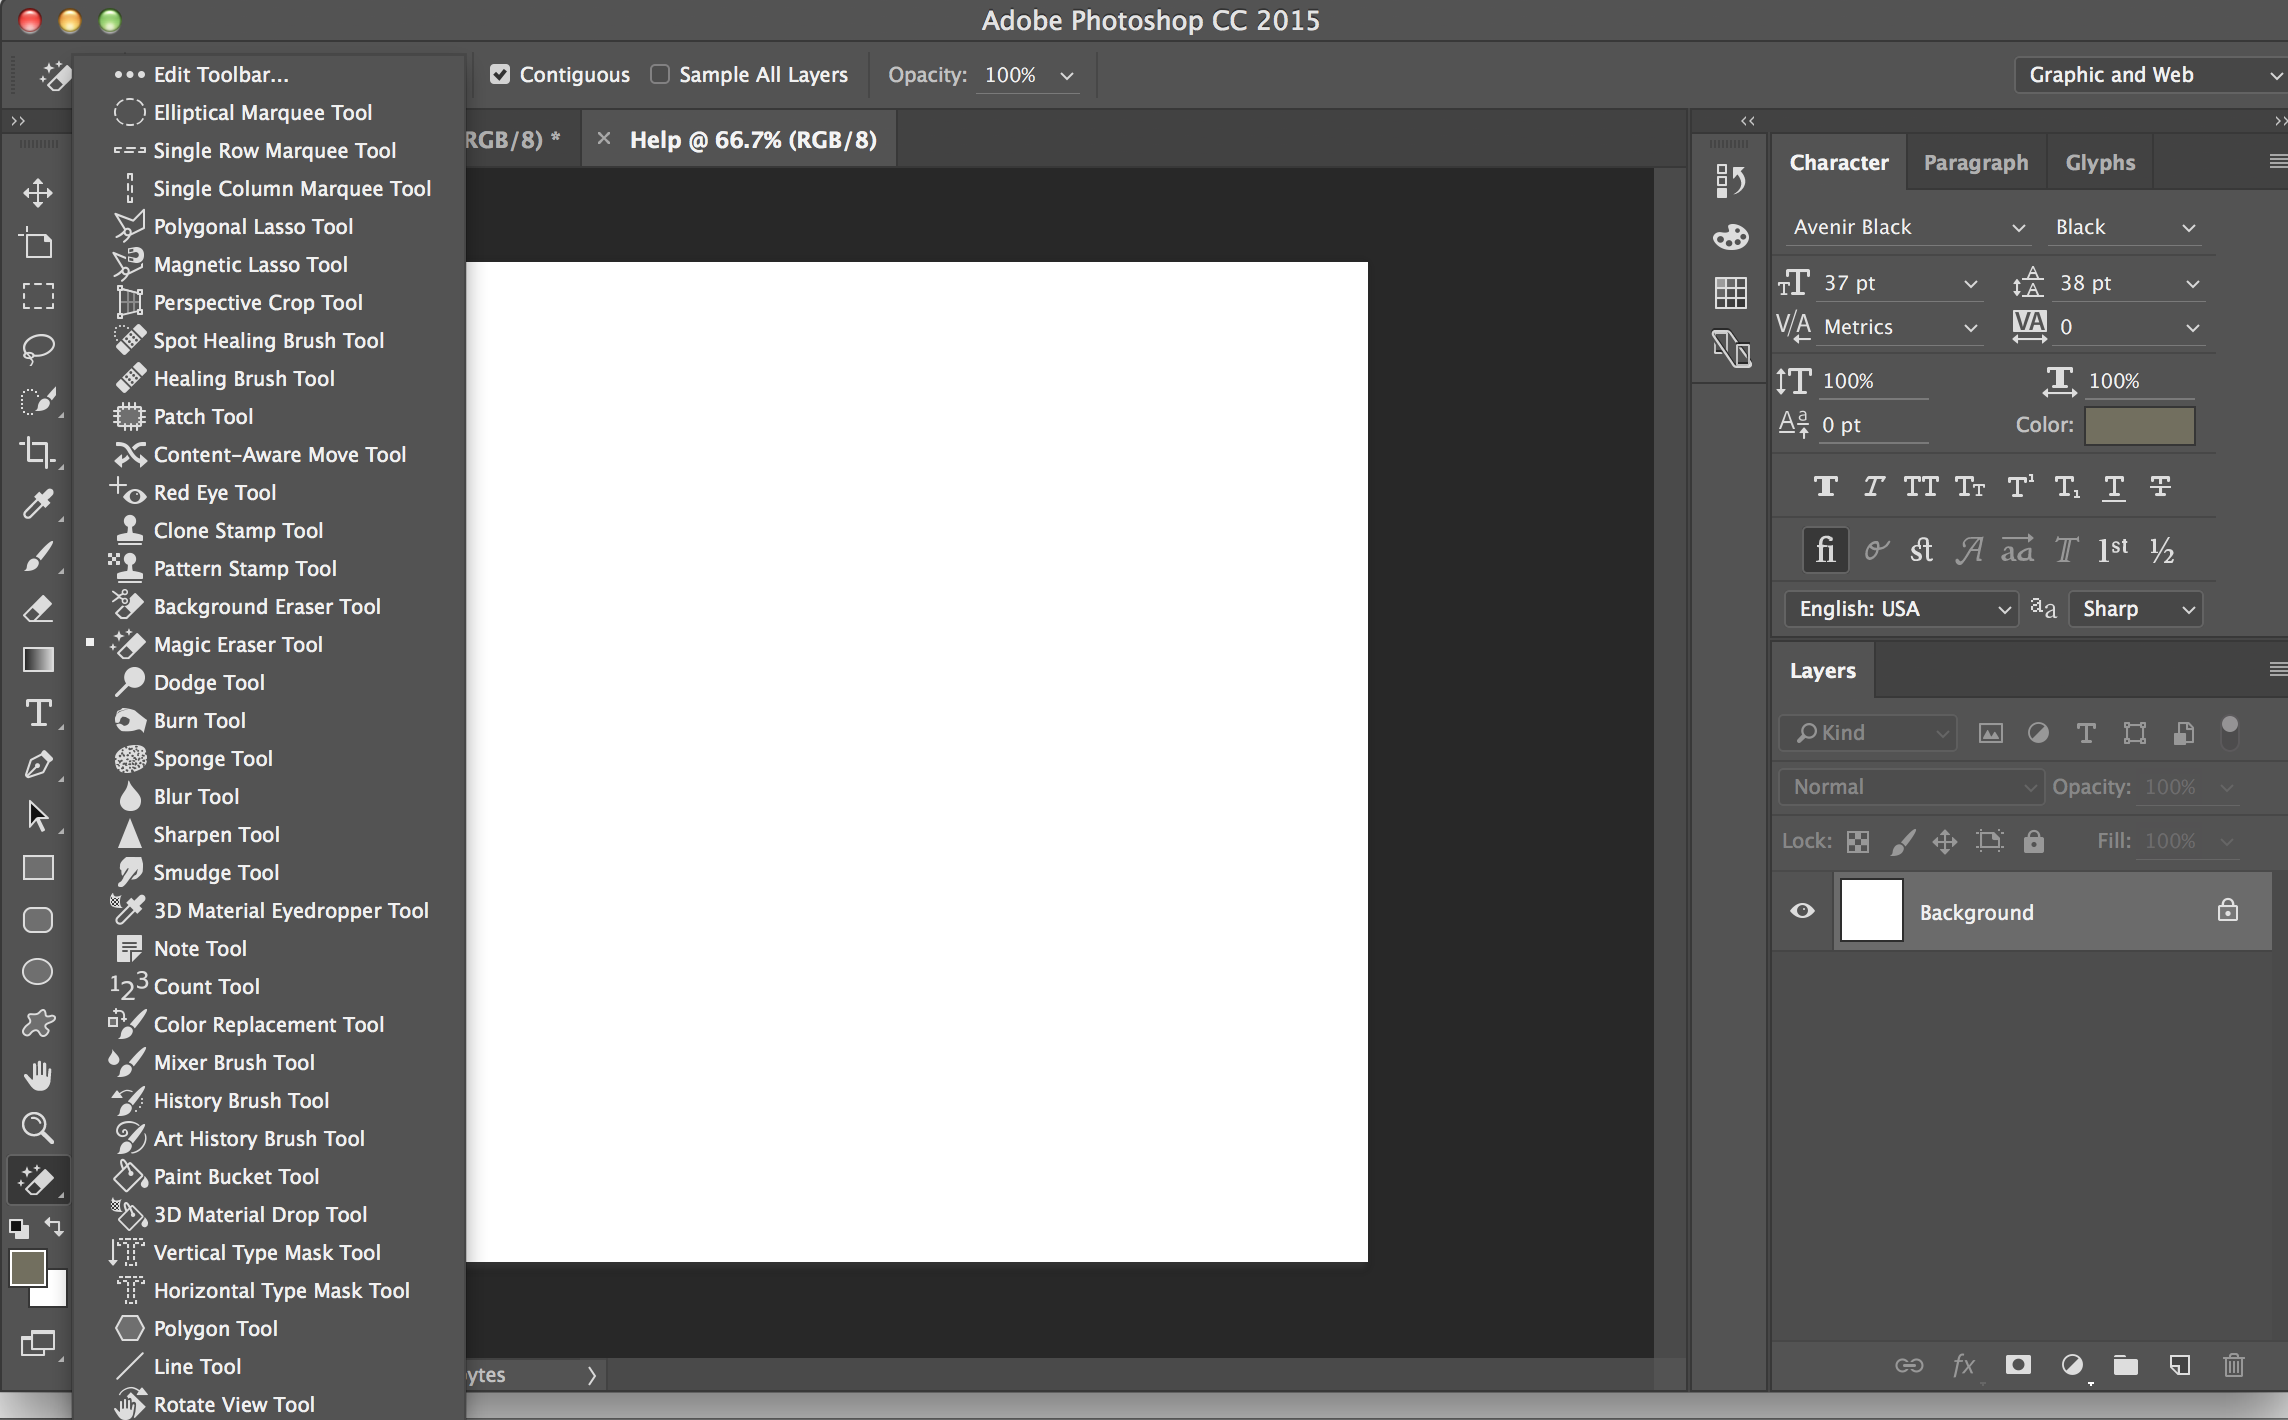Image resolution: width=2288 pixels, height=1420 pixels.
Task: Select the Spot Healing Brush Tool
Action: 268,339
